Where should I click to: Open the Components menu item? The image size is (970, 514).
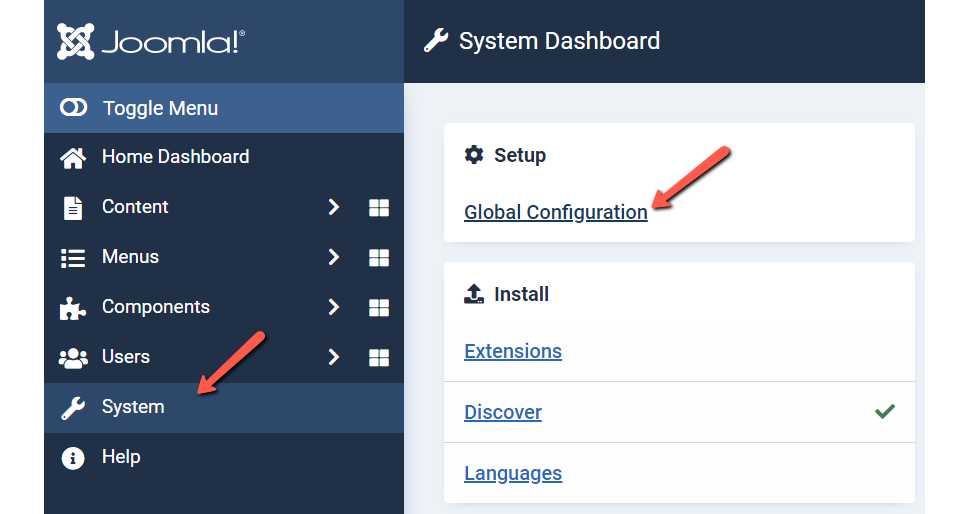pyautogui.click(x=156, y=307)
